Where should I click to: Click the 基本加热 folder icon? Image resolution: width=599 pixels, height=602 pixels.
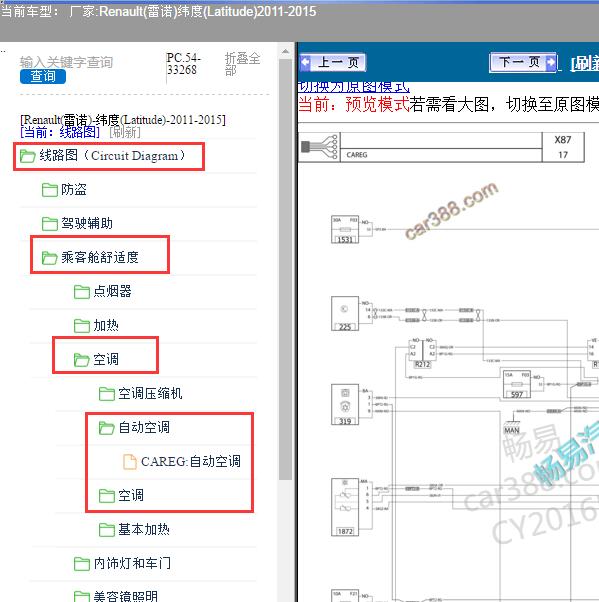pyautogui.click(x=107, y=530)
